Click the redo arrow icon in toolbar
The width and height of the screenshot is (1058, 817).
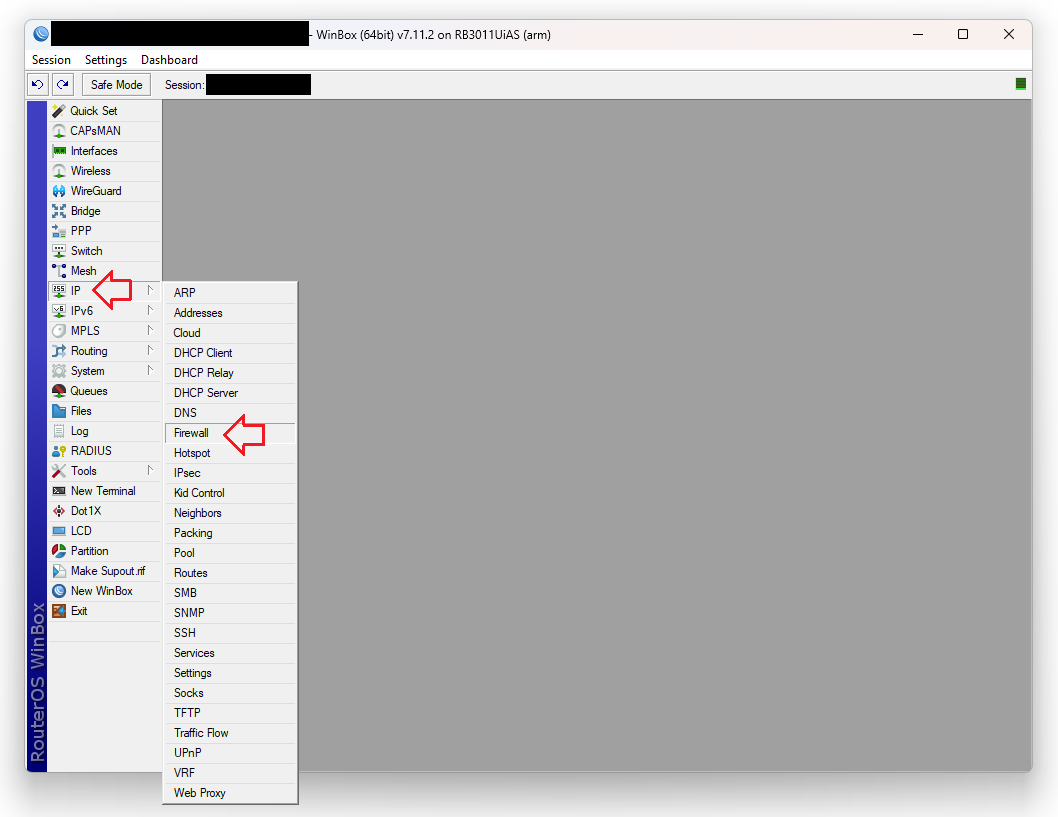tap(62, 85)
